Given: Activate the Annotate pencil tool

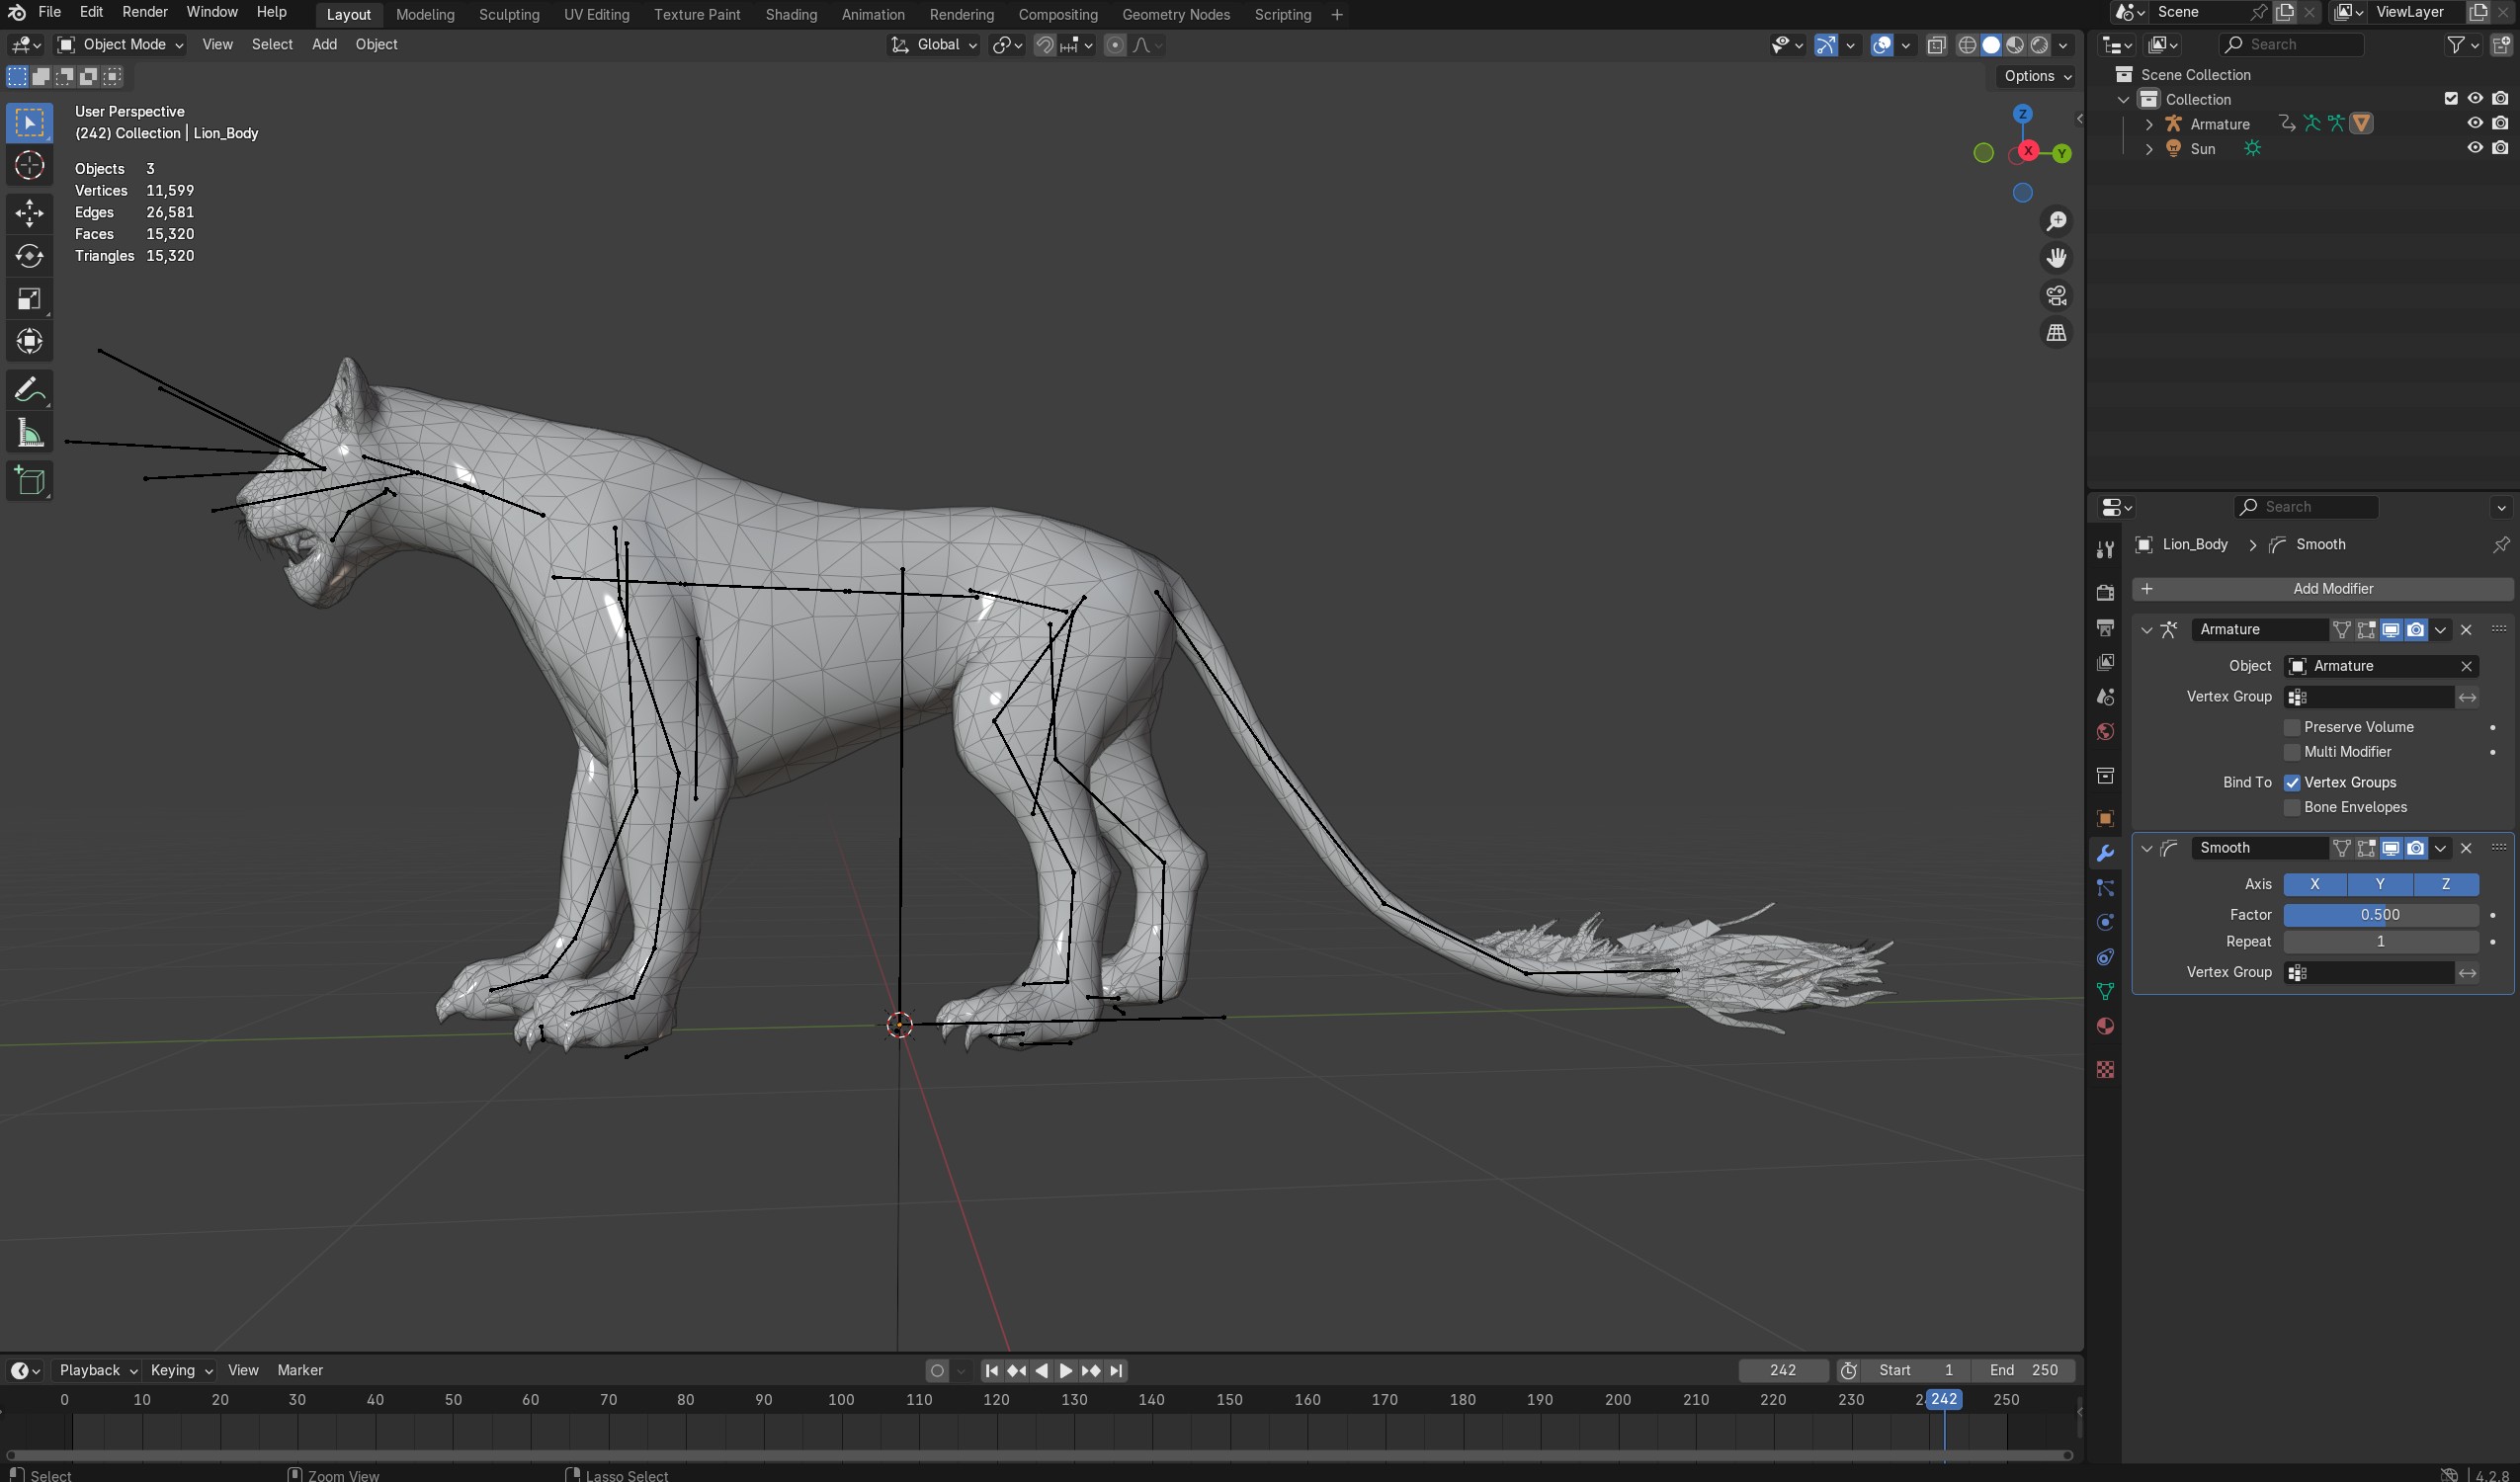Looking at the screenshot, I should (29, 389).
